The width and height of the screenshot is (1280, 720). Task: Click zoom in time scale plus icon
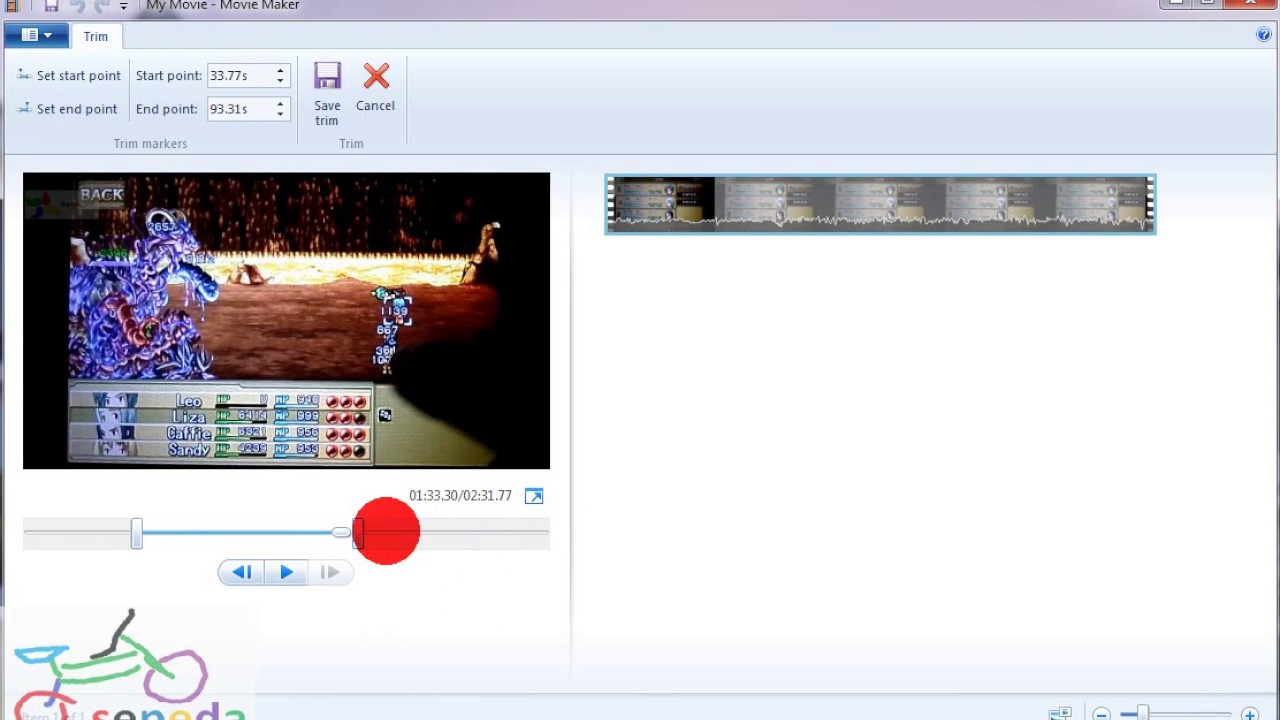point(1250,714)
